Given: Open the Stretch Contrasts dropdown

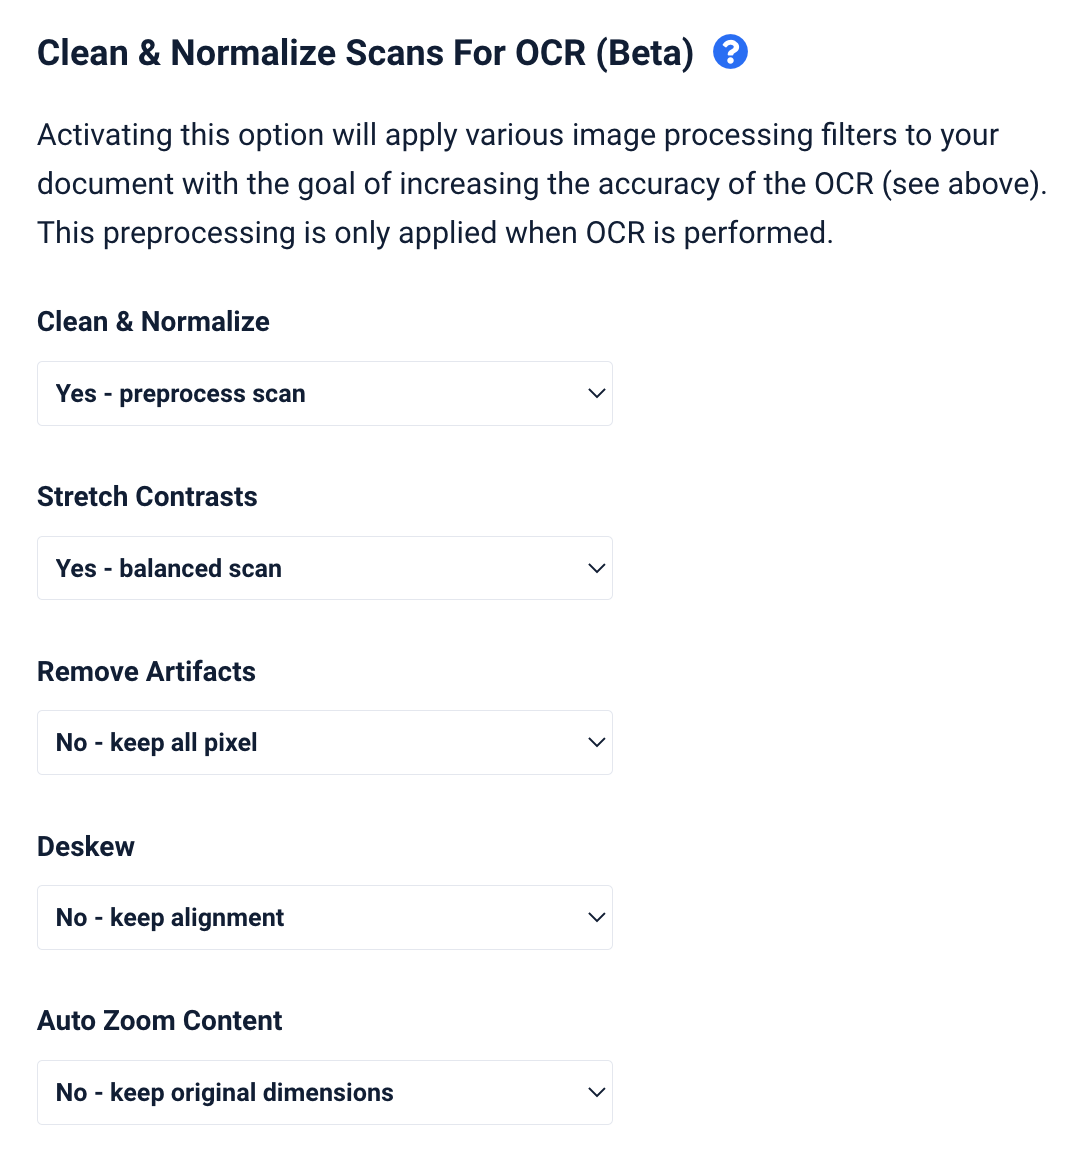Looking at the screenshot, I should tap(325, 568).
